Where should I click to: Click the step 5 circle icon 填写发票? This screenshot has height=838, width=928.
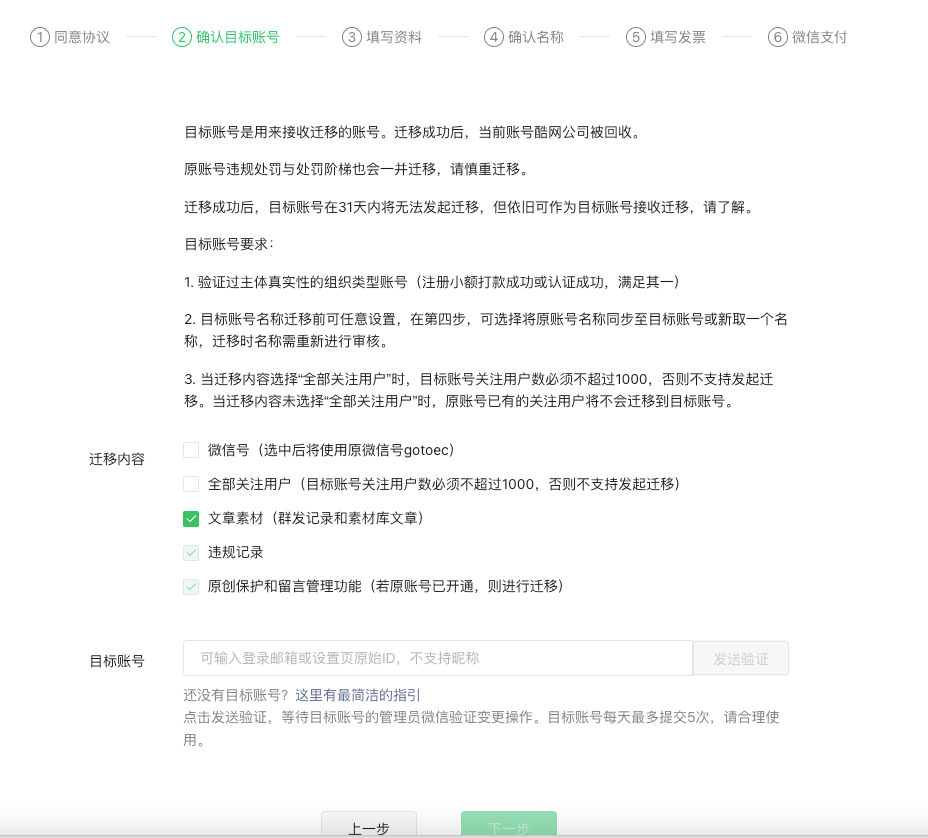point(636,37)
